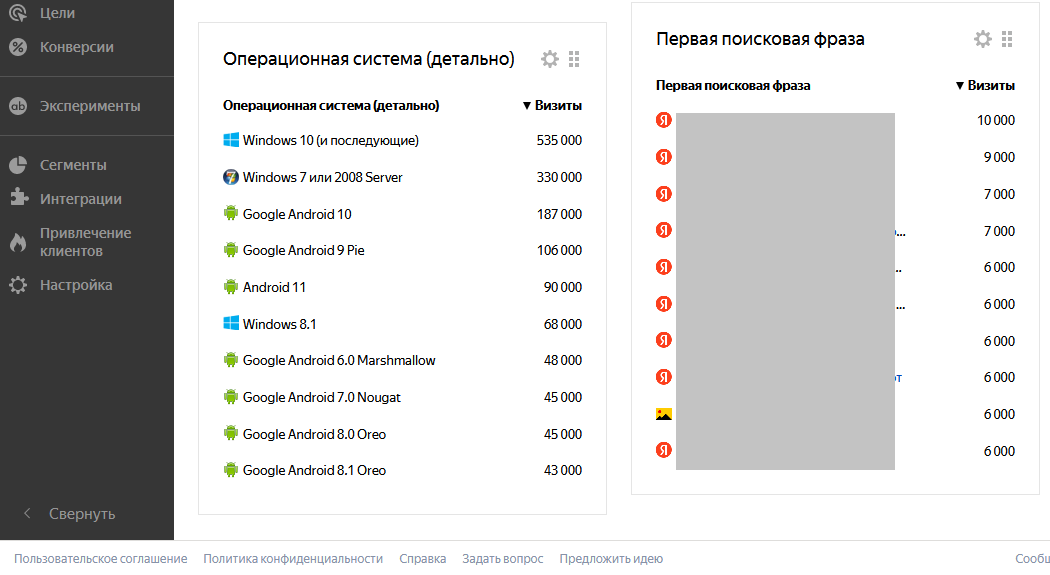Click Android icon next to Google Android 10

(x=231, y=214)
